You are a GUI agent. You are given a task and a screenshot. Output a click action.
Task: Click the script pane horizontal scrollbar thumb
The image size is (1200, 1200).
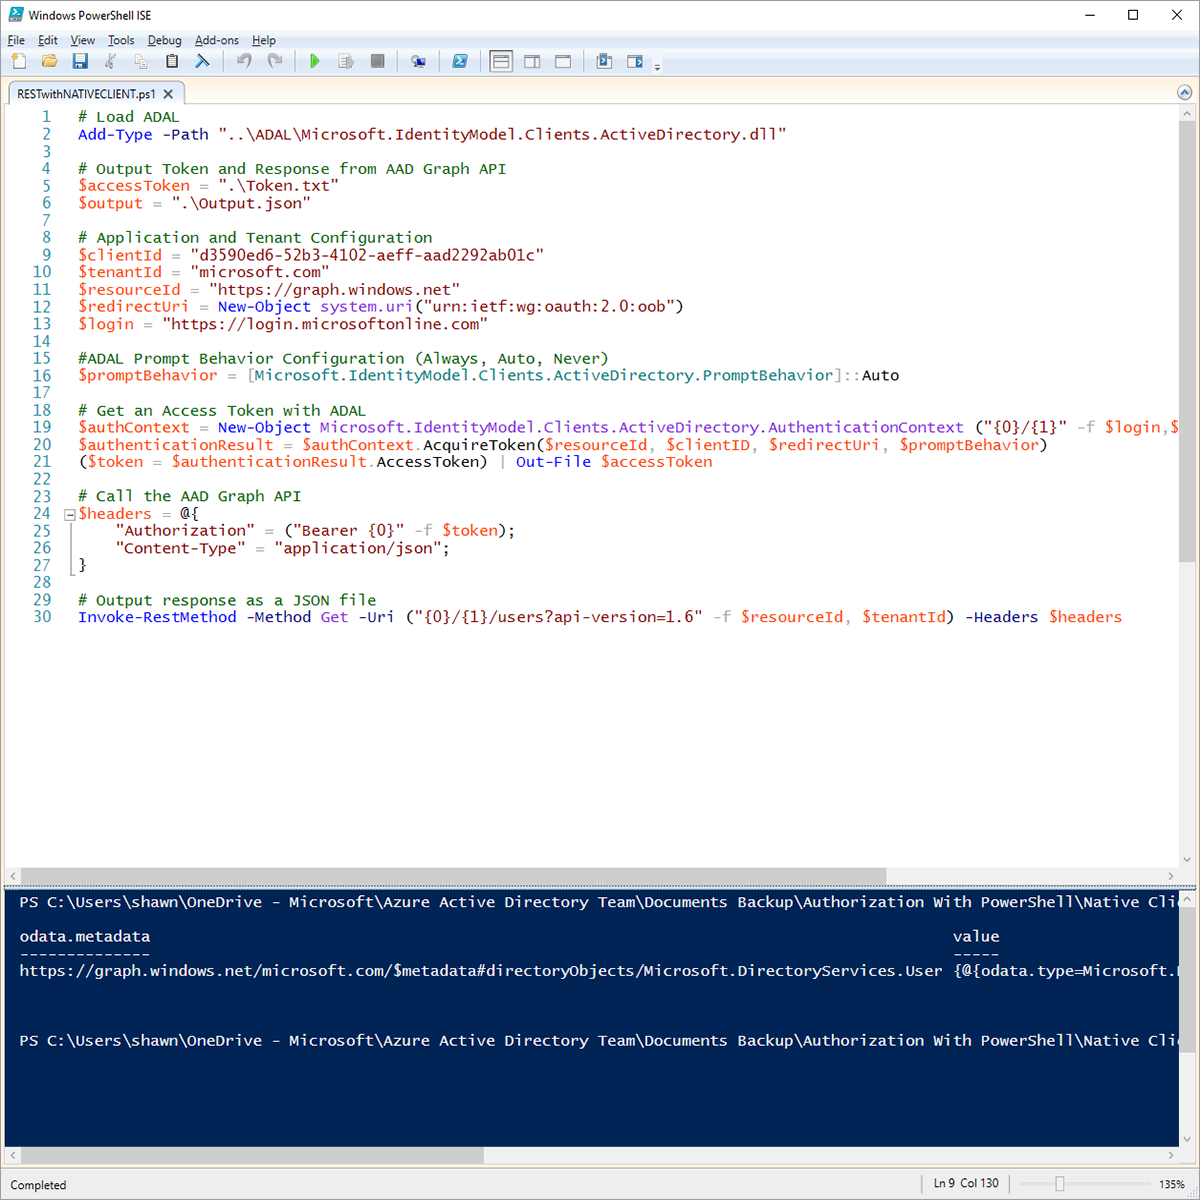point(453,876)
